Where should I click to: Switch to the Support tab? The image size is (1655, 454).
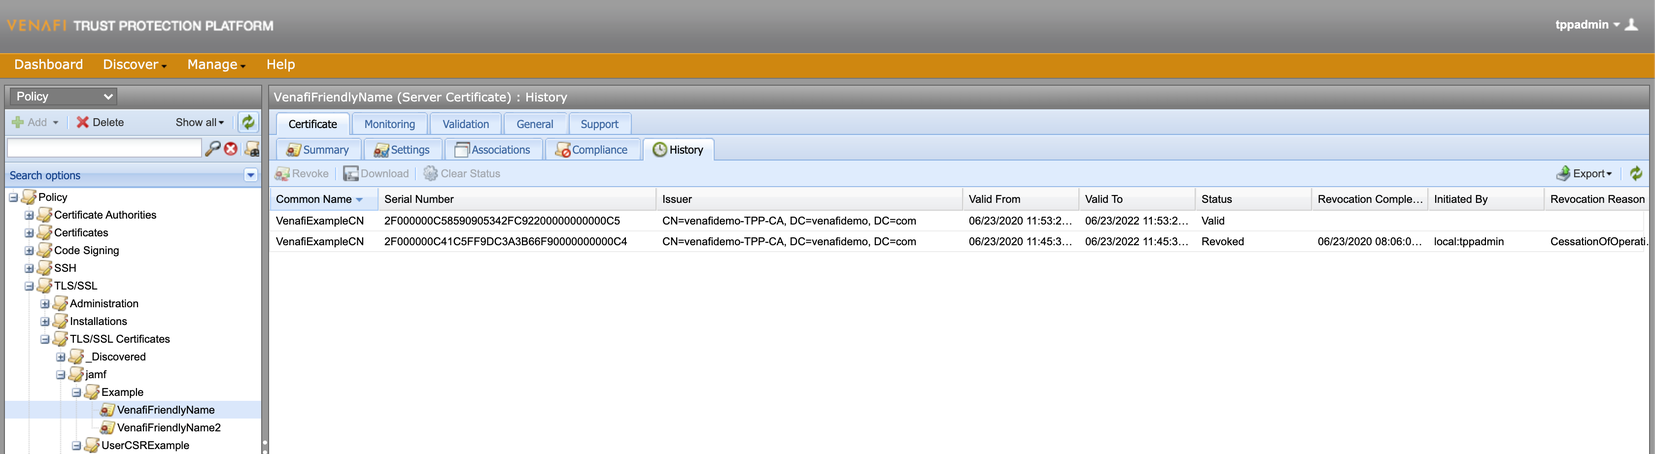point(600,124)
